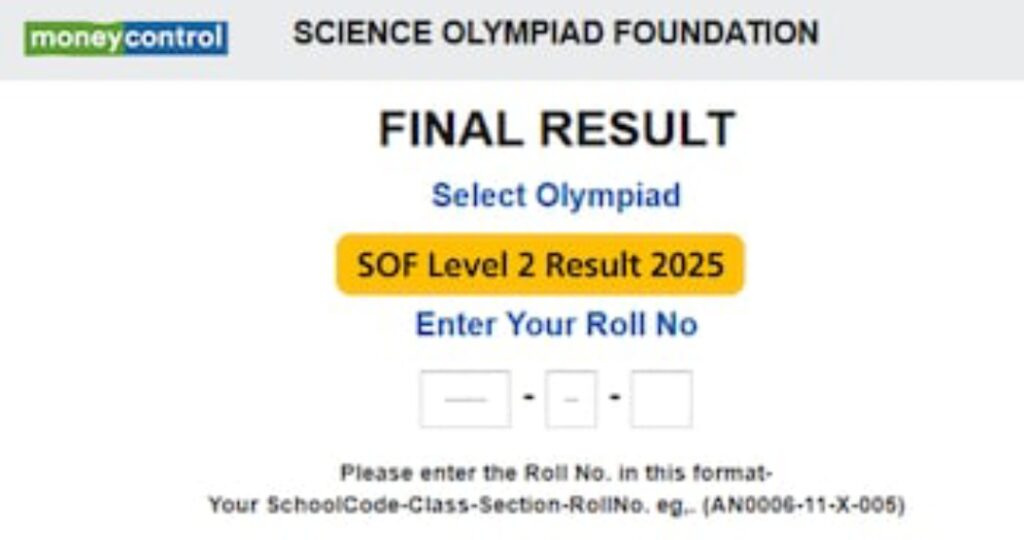The image size is (1024, 540).
Task: Click the dash between second and third boxes
Action: 614,398
